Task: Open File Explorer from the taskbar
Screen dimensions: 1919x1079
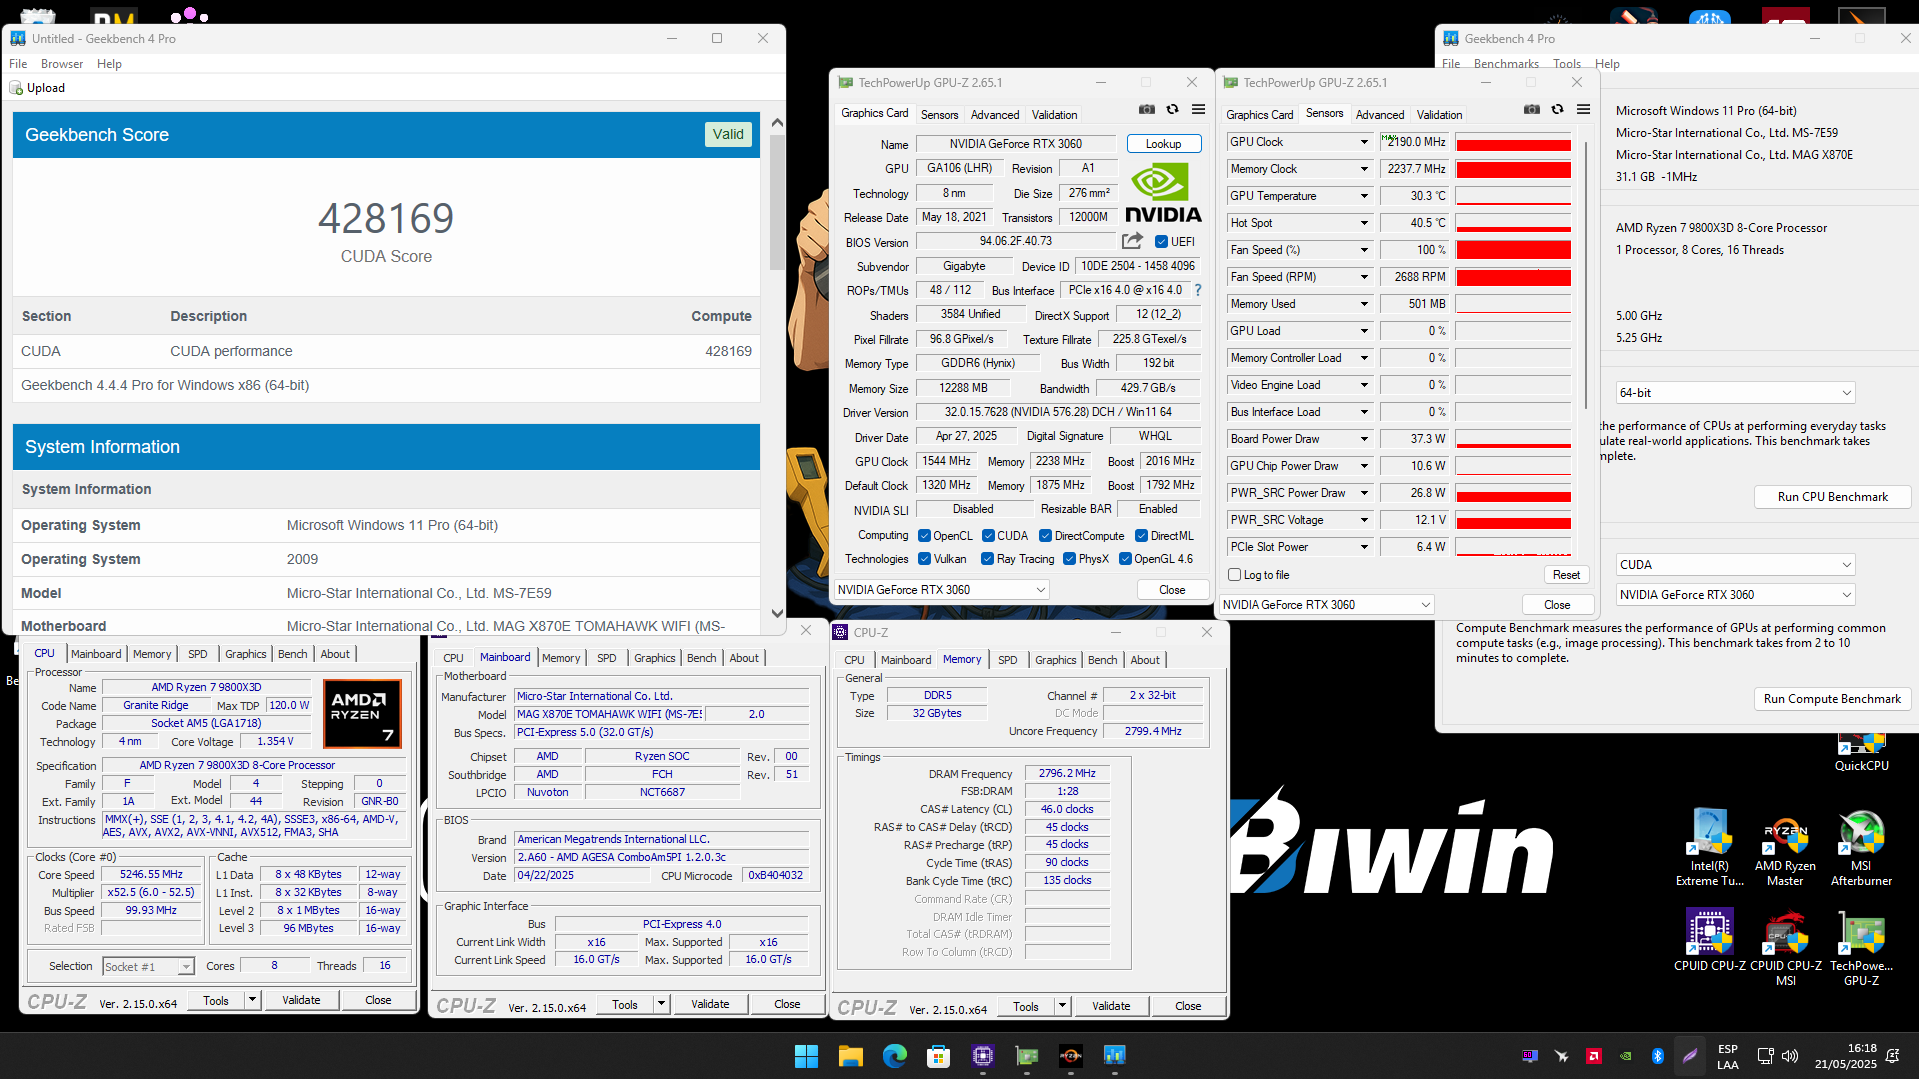Action: pos(850,1056)
